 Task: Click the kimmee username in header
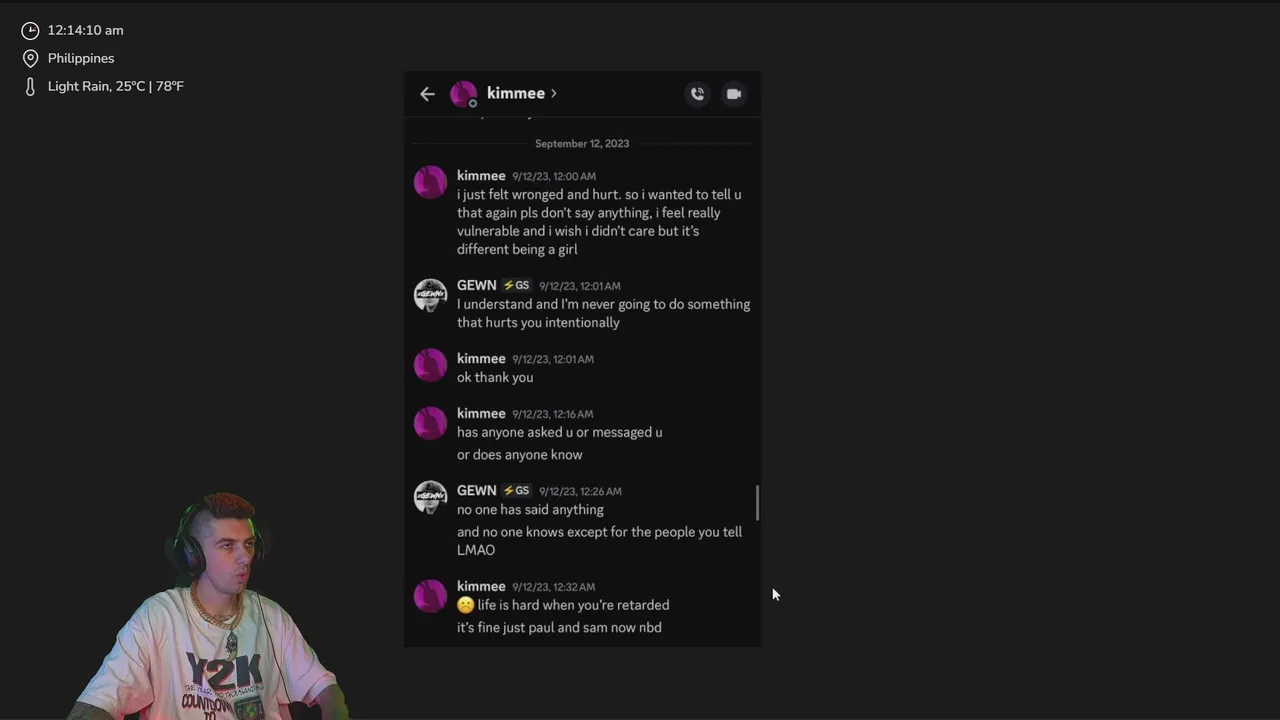[516, 93]
